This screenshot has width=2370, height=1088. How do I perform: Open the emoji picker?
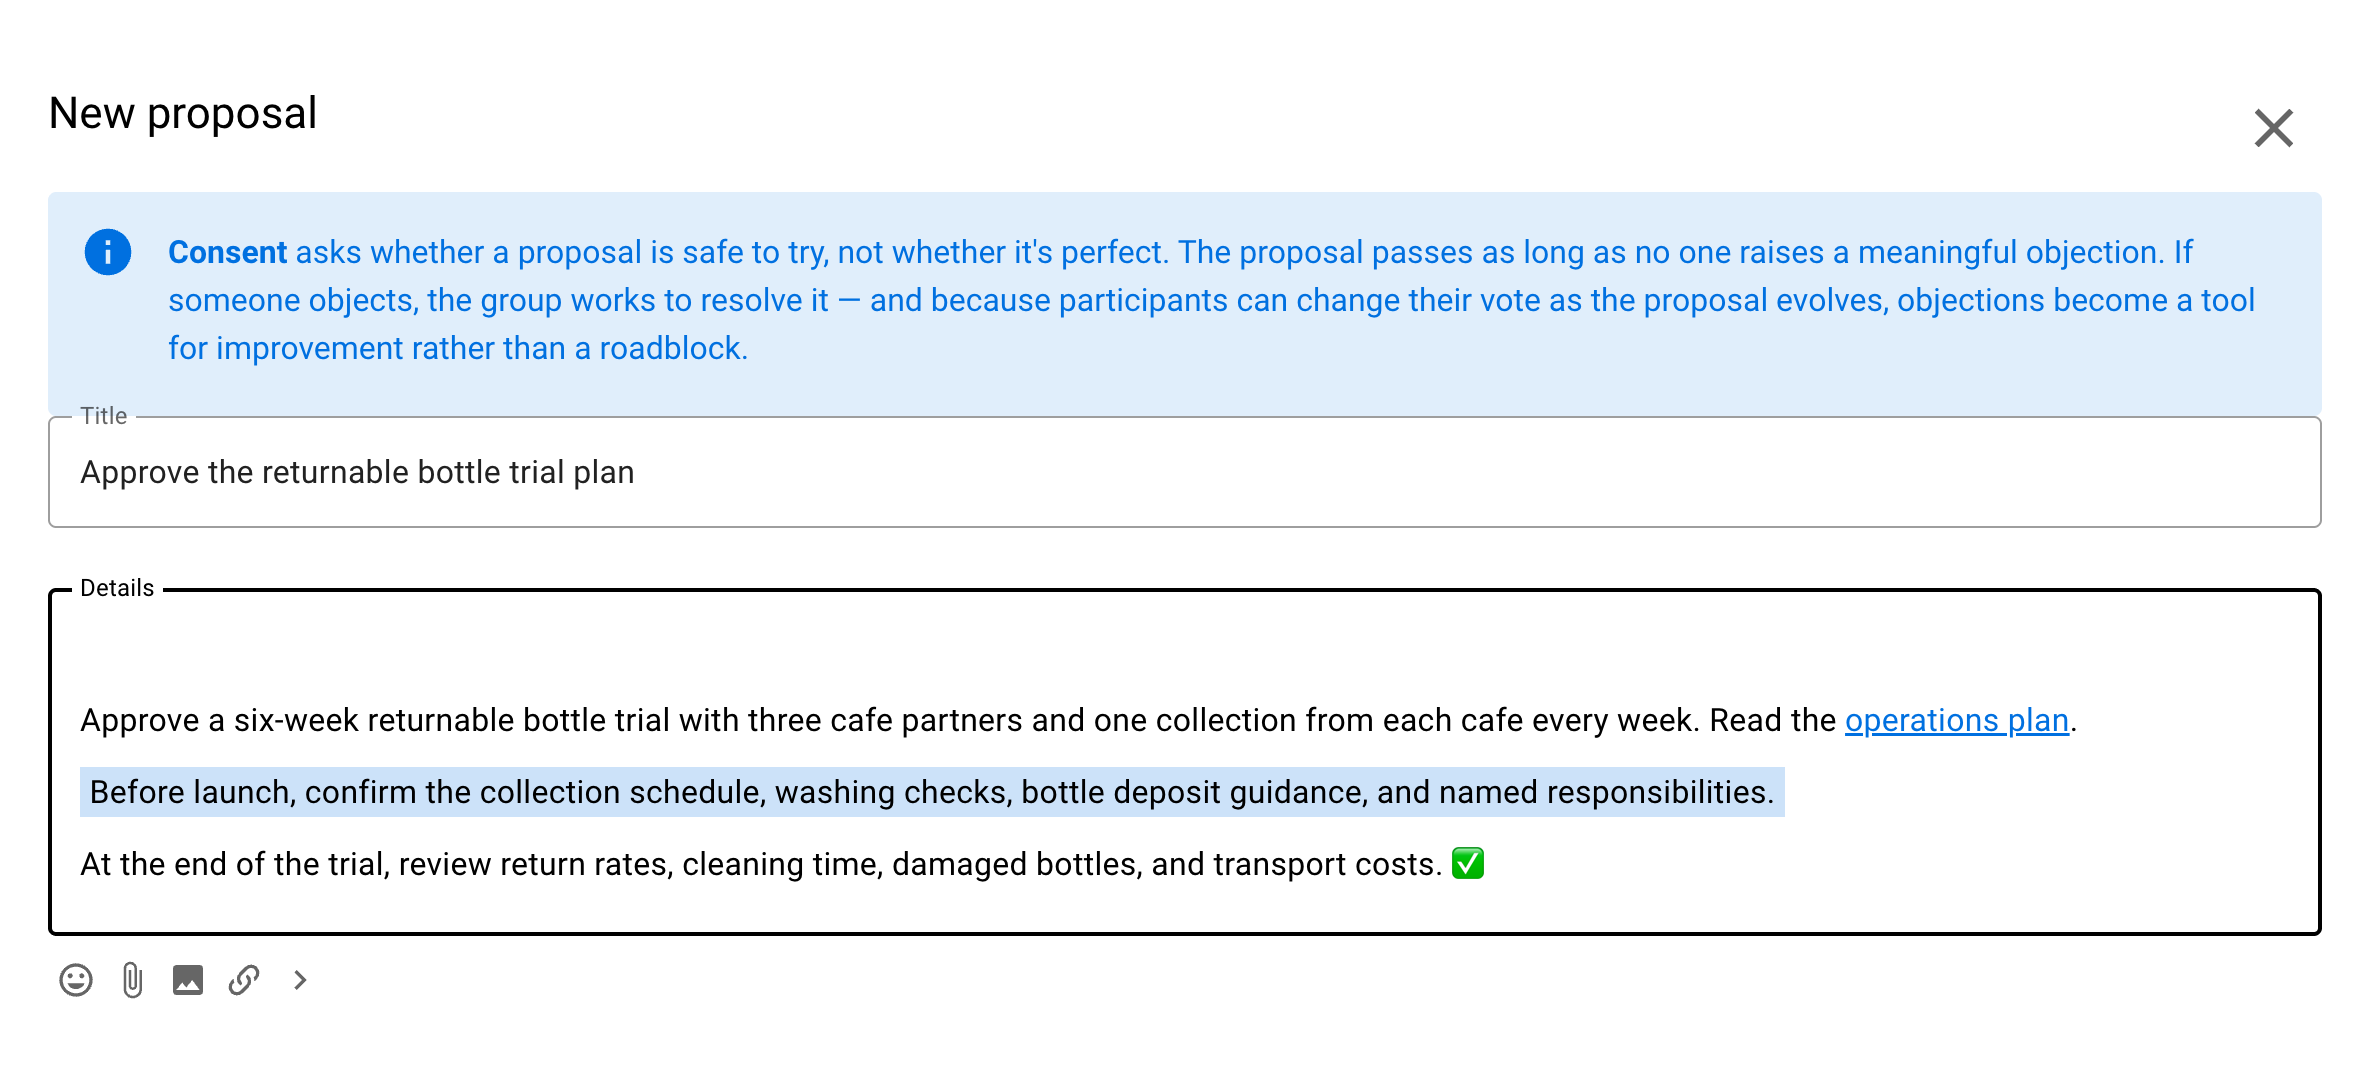(76, 980)
